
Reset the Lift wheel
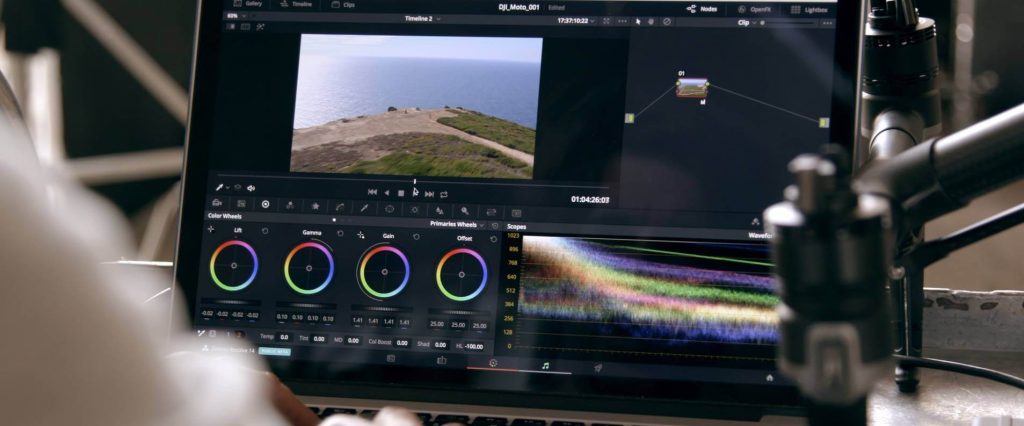coord(264,231)
